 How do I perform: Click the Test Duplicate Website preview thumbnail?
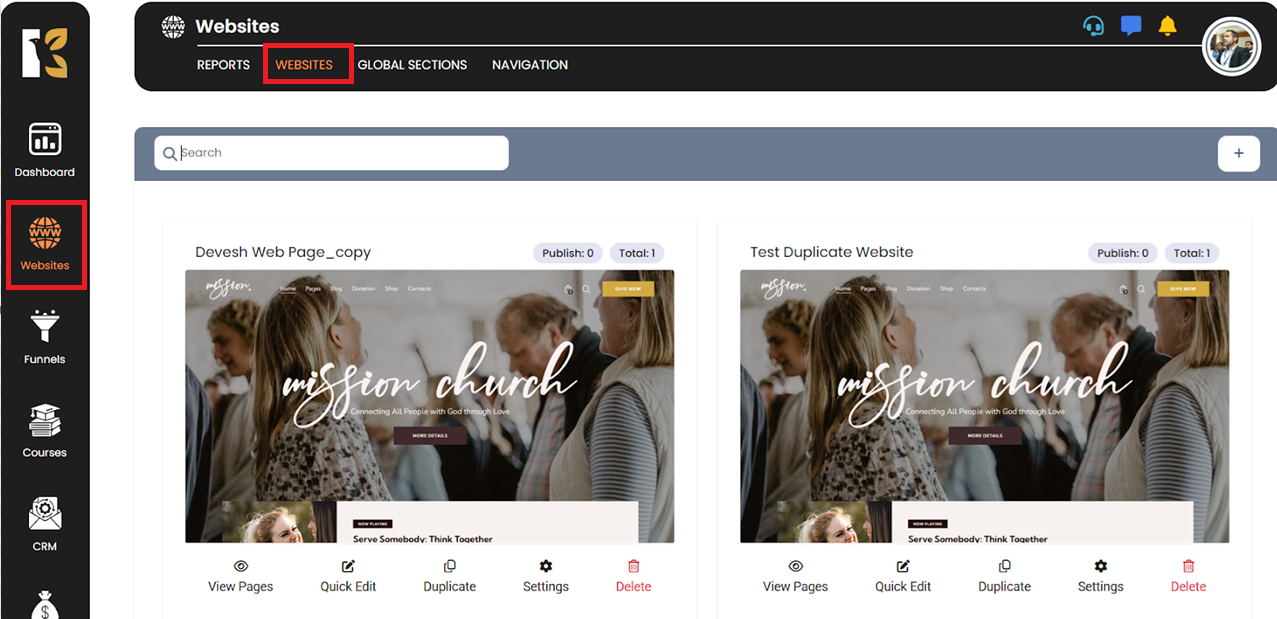(x=984, y=406)
